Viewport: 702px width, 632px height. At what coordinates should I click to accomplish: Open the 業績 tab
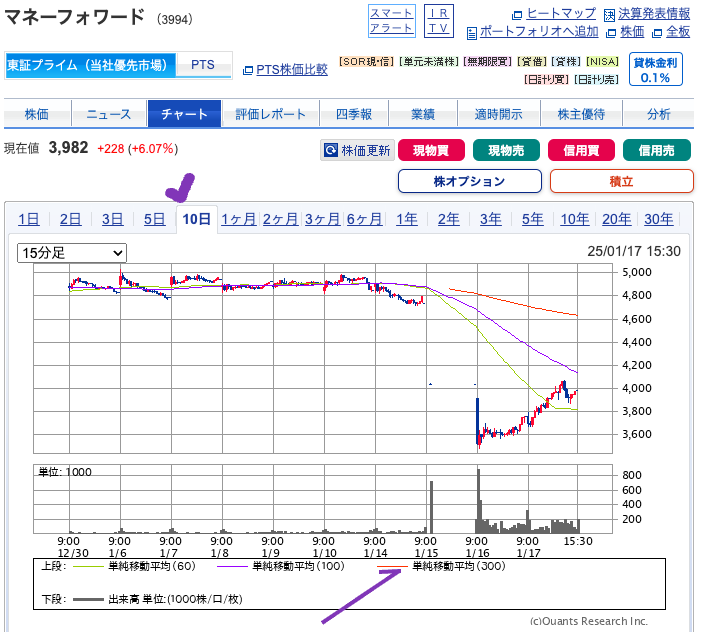pos(423,114)
